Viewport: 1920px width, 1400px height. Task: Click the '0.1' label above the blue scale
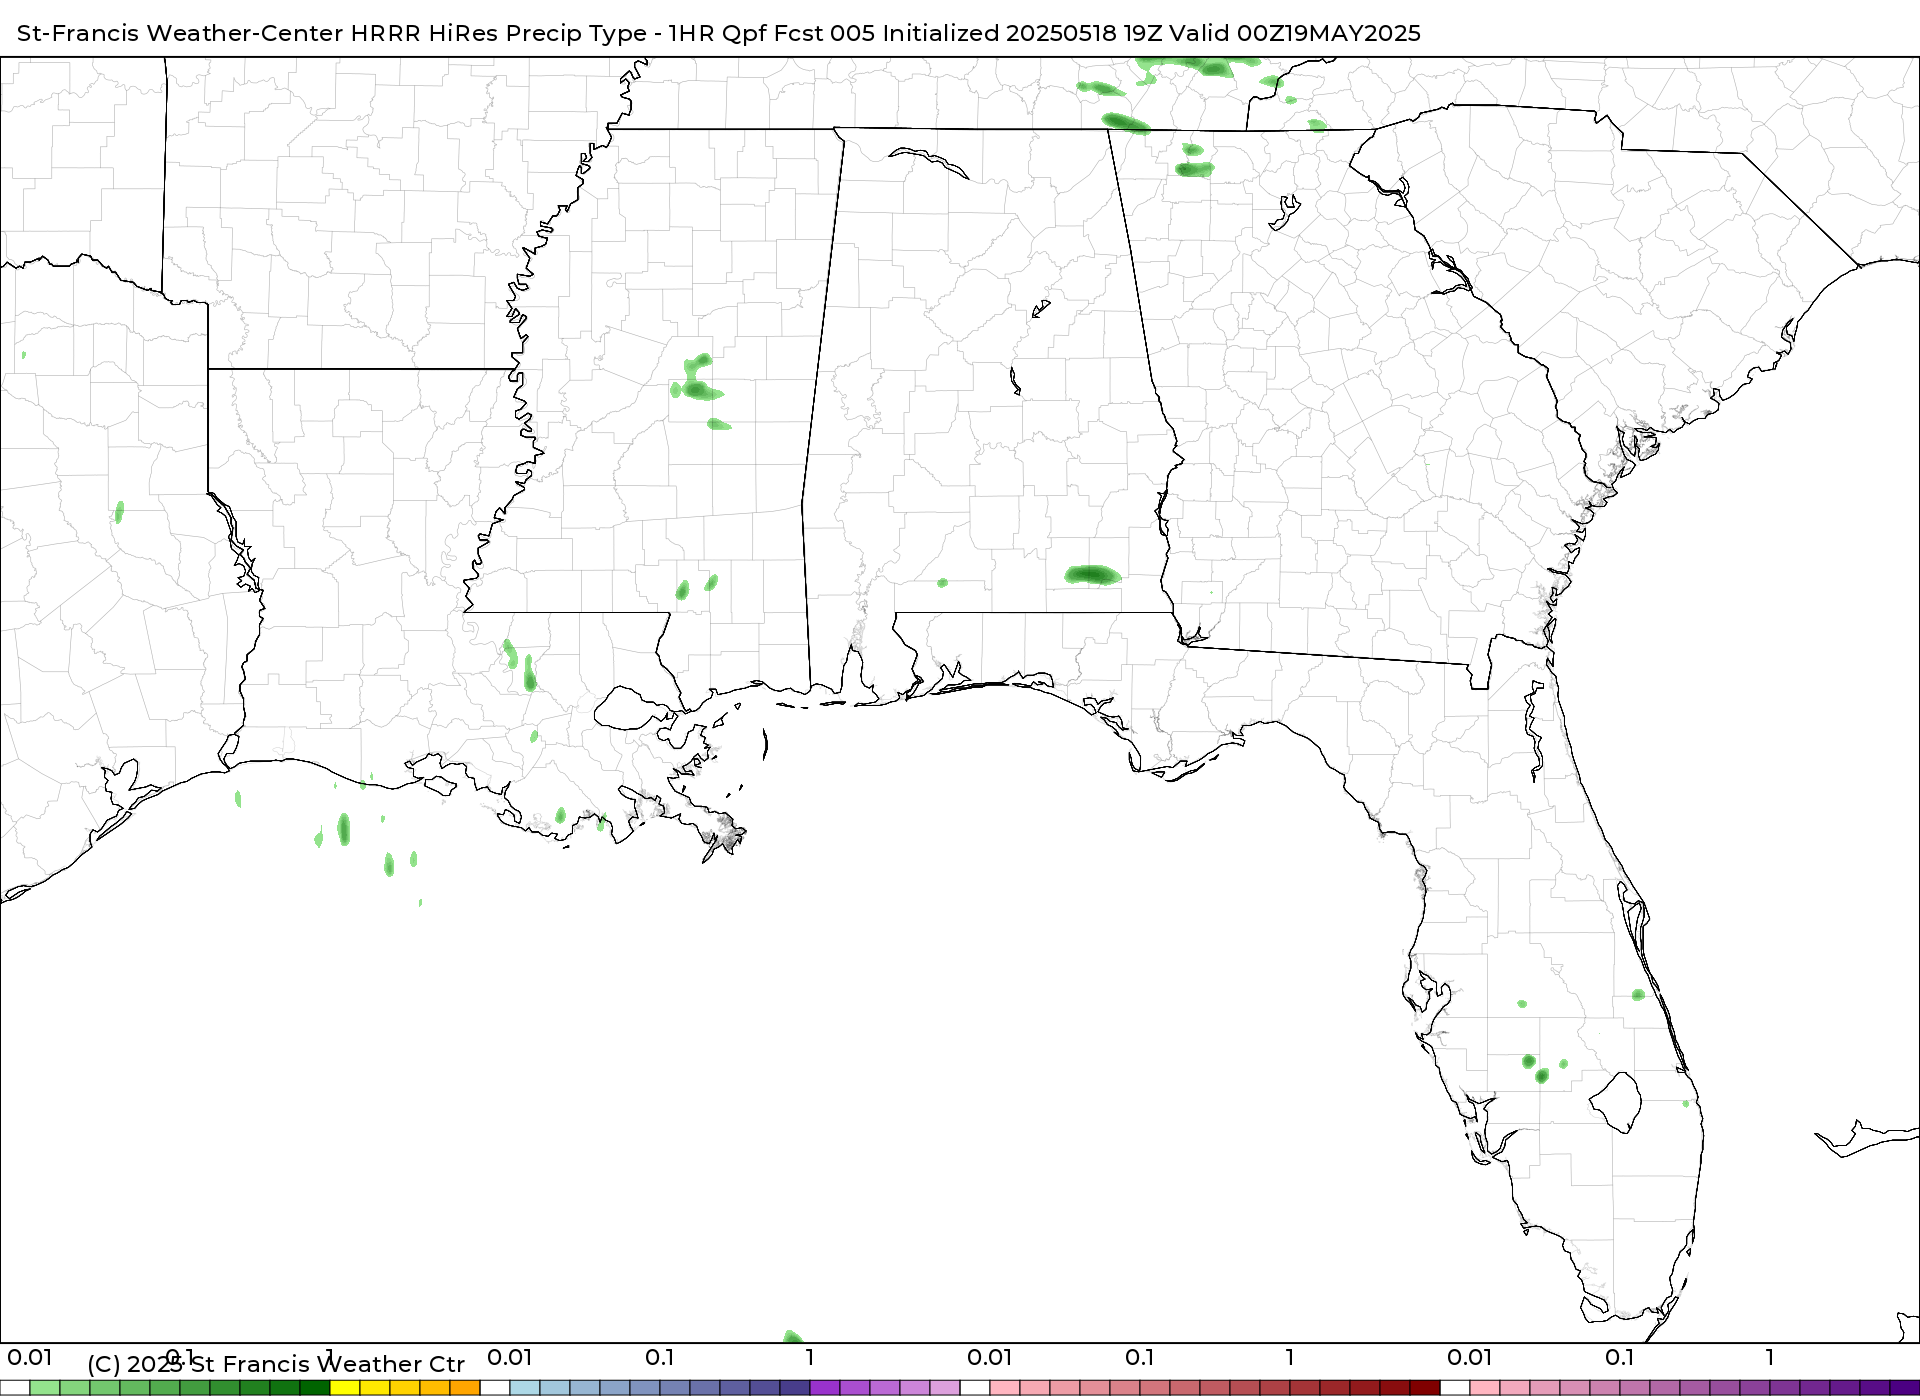coord(660,1357)
